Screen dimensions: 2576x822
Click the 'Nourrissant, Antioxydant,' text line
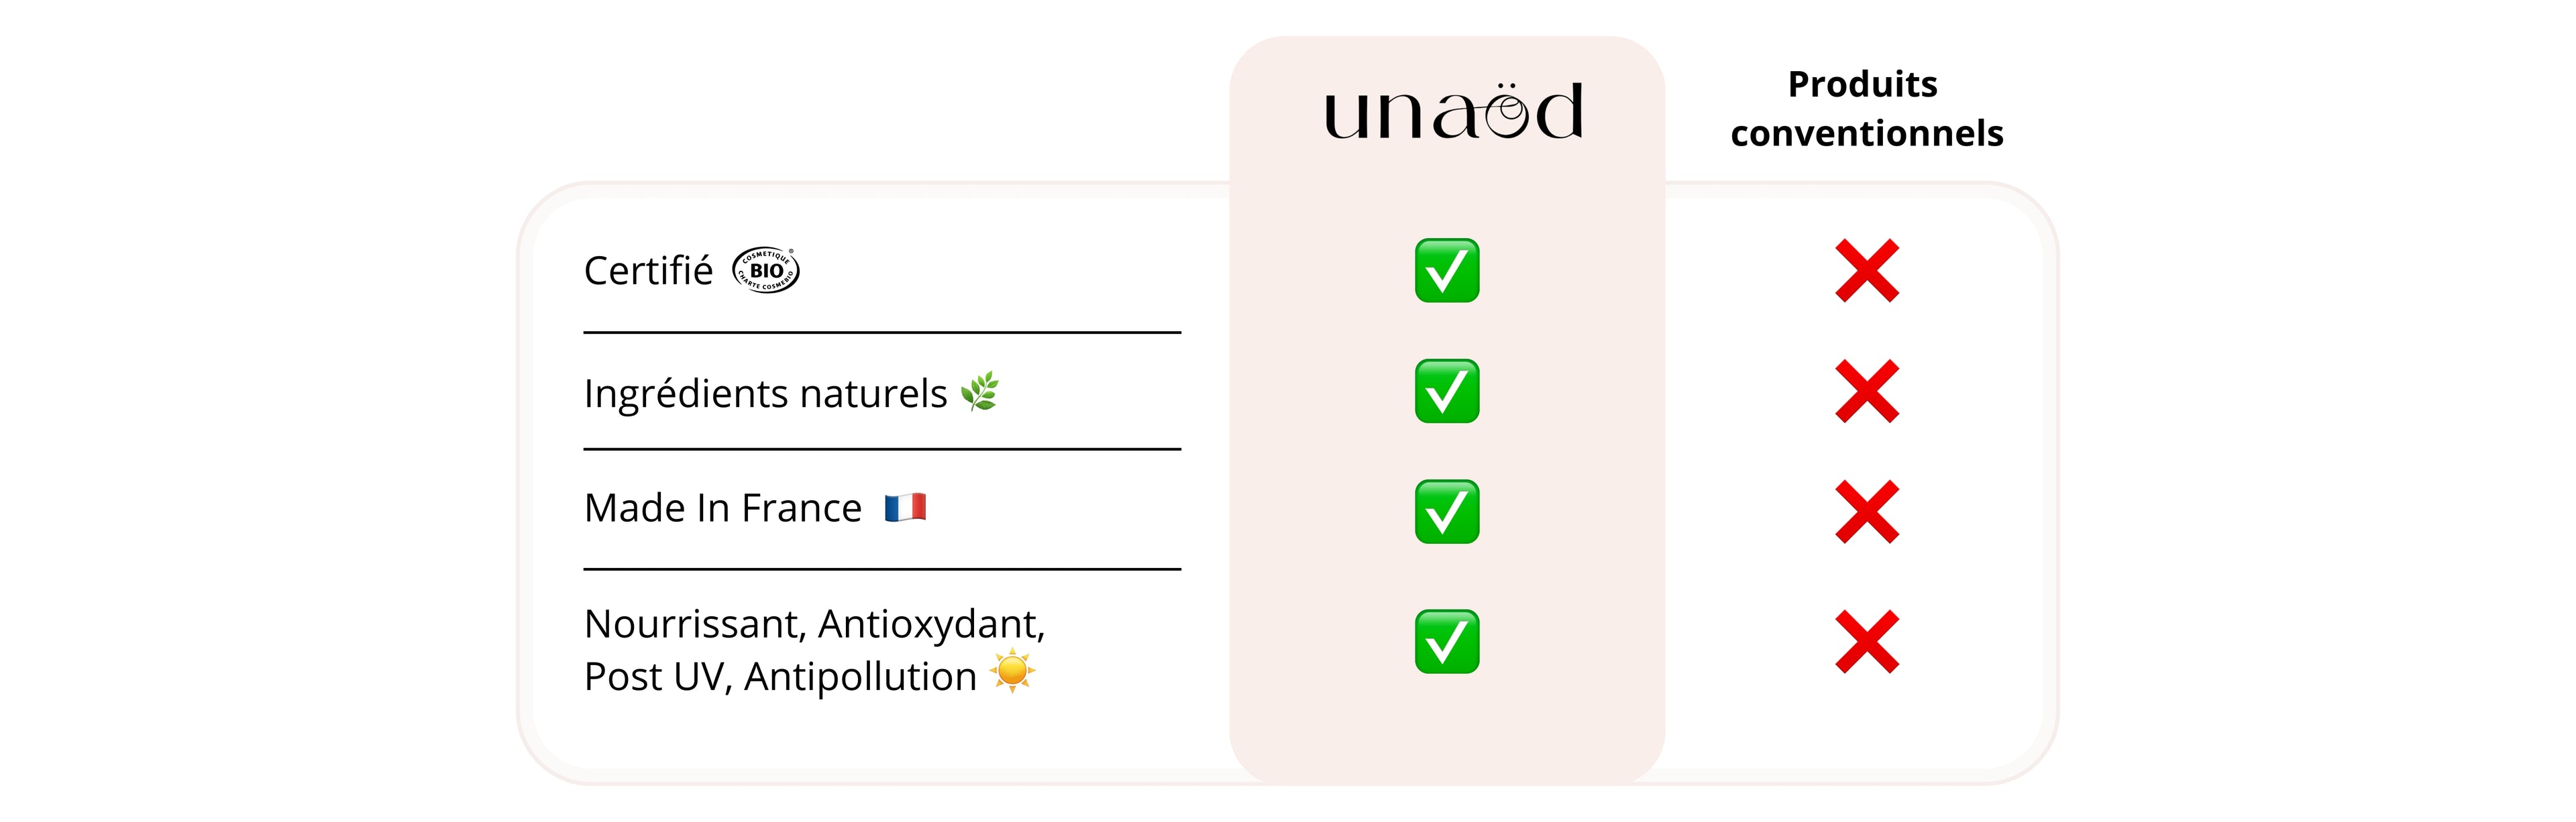pyautogui.click(x=814, y=624)
